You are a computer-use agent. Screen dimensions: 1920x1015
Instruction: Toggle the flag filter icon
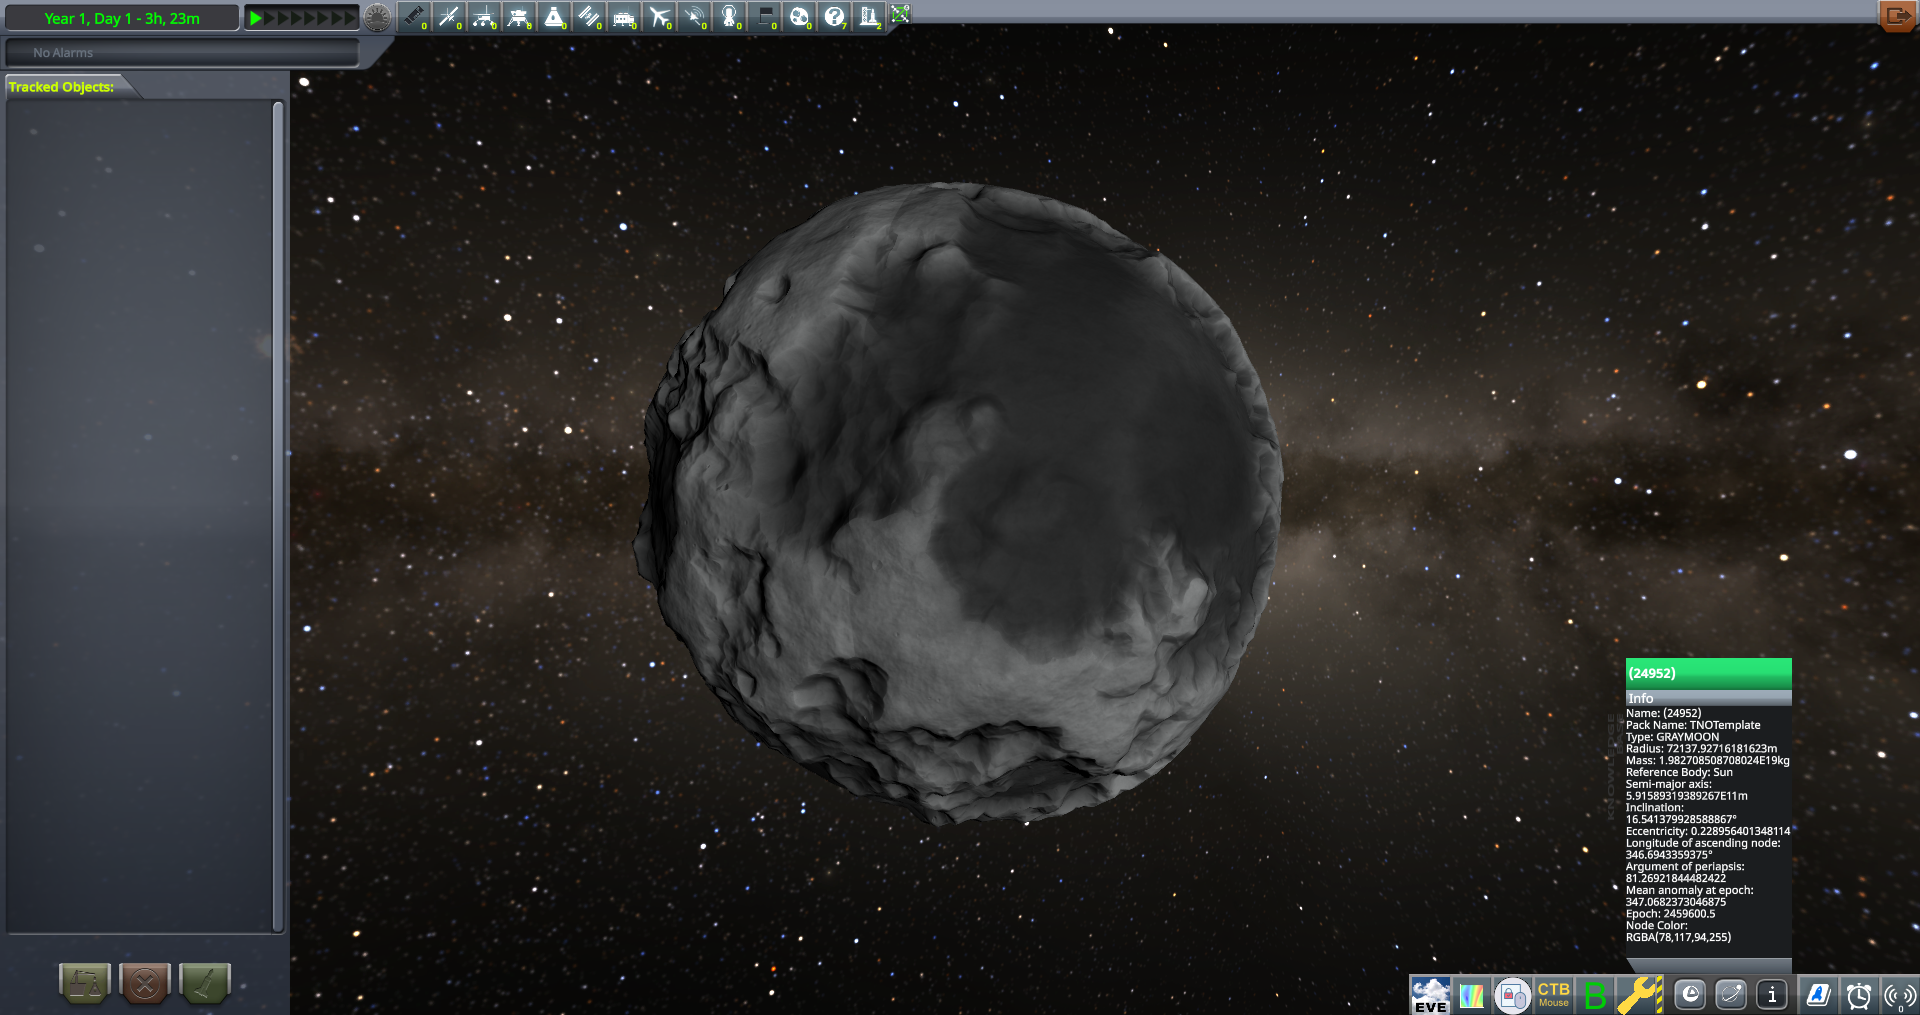point(764,17)
